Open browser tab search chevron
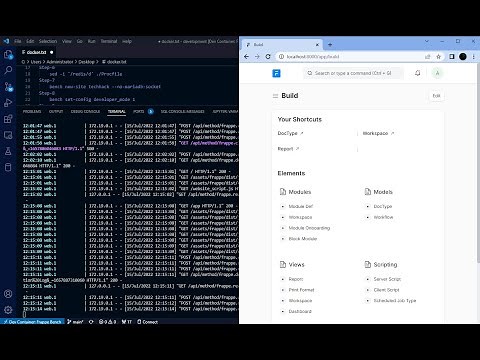 coord(427,41)
